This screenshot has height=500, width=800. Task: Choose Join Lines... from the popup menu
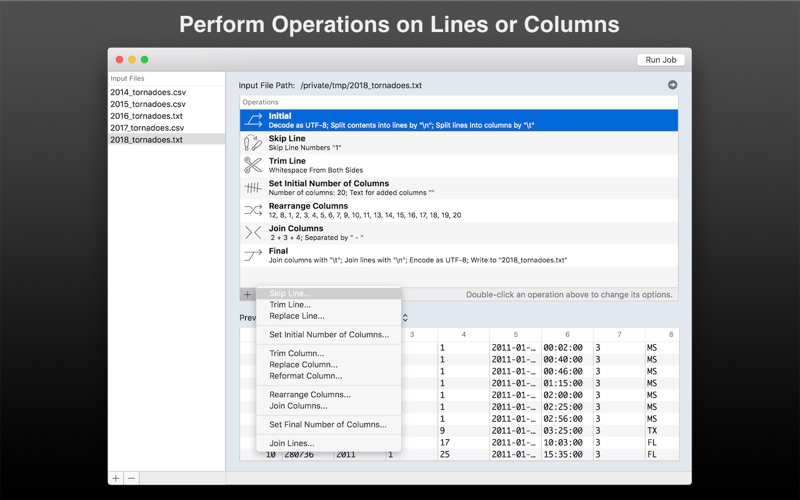click(329, 443)
